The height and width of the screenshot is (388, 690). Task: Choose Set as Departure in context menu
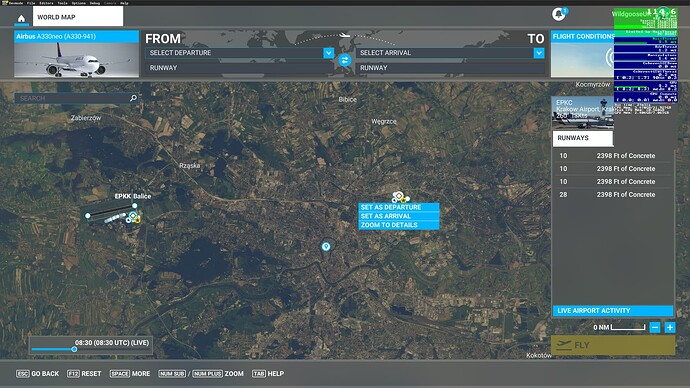399,207
